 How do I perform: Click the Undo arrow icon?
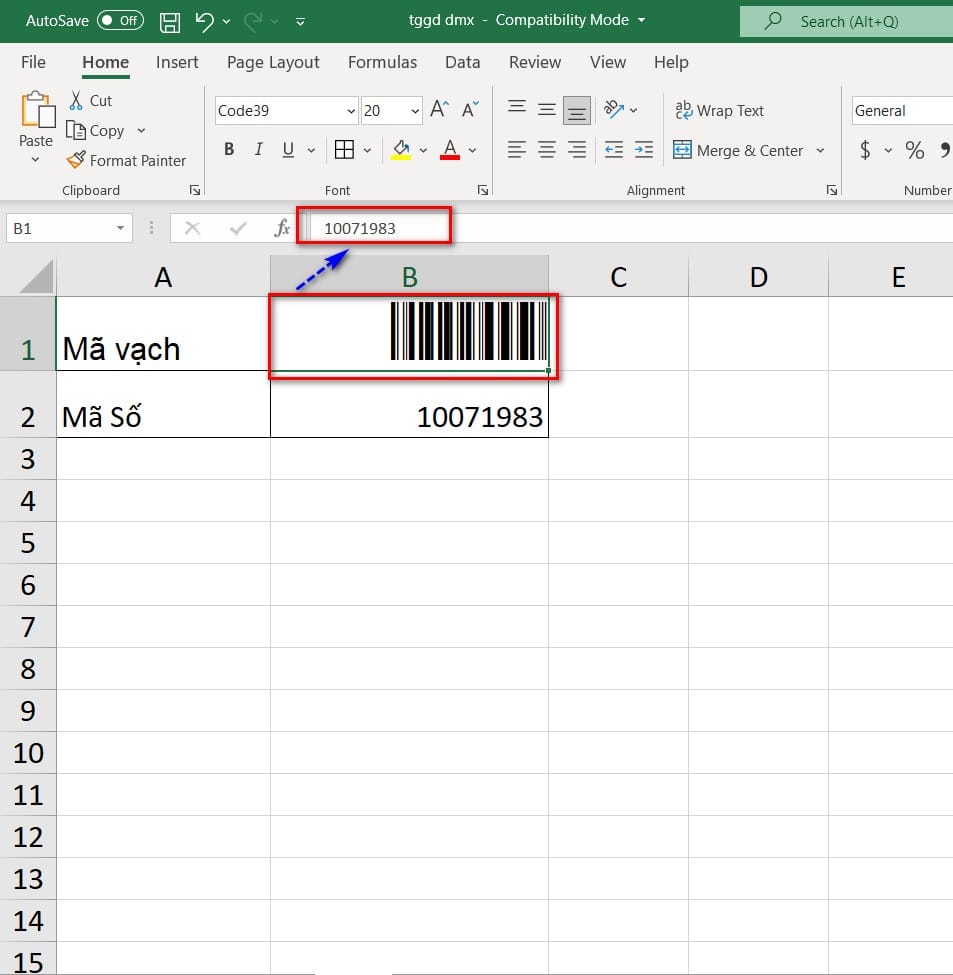click(204, 22)
